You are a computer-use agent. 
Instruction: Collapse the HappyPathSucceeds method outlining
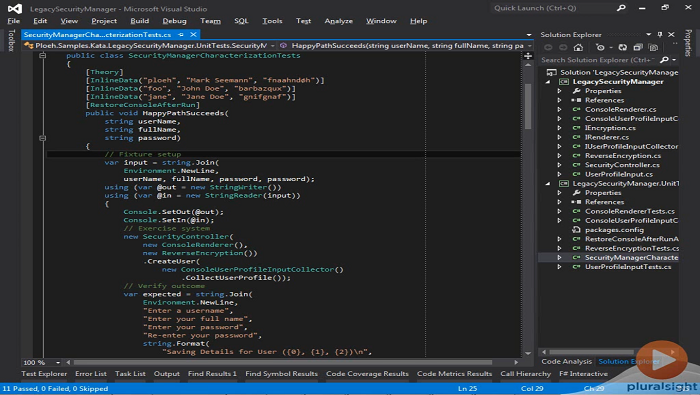tap(42, 138)
